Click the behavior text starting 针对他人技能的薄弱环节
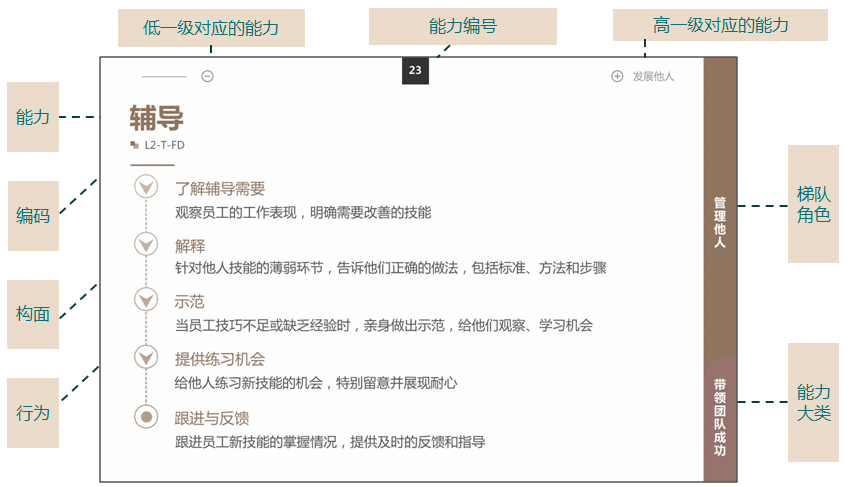The image size is (853, 487). tap(391, 268)
